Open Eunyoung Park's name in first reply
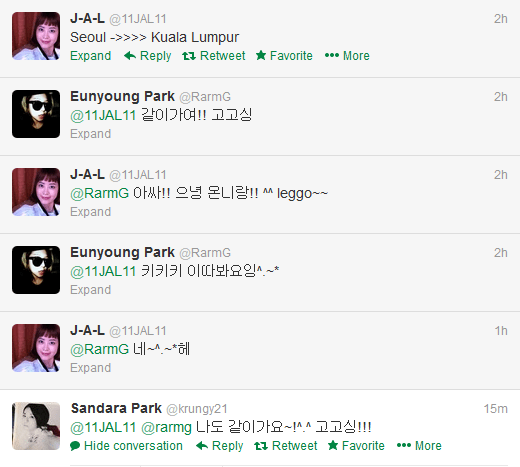 pyautogui.click(x=122, y=96)
